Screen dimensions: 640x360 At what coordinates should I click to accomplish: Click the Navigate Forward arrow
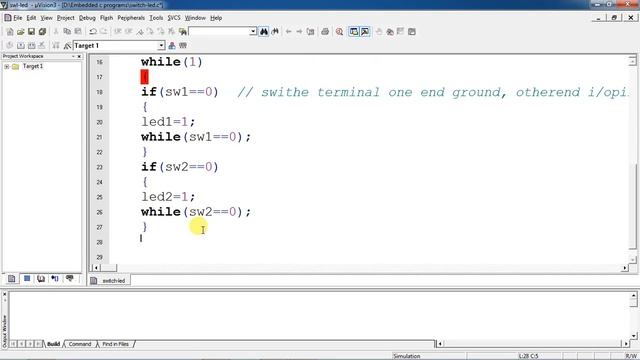(x=299, y=31)
